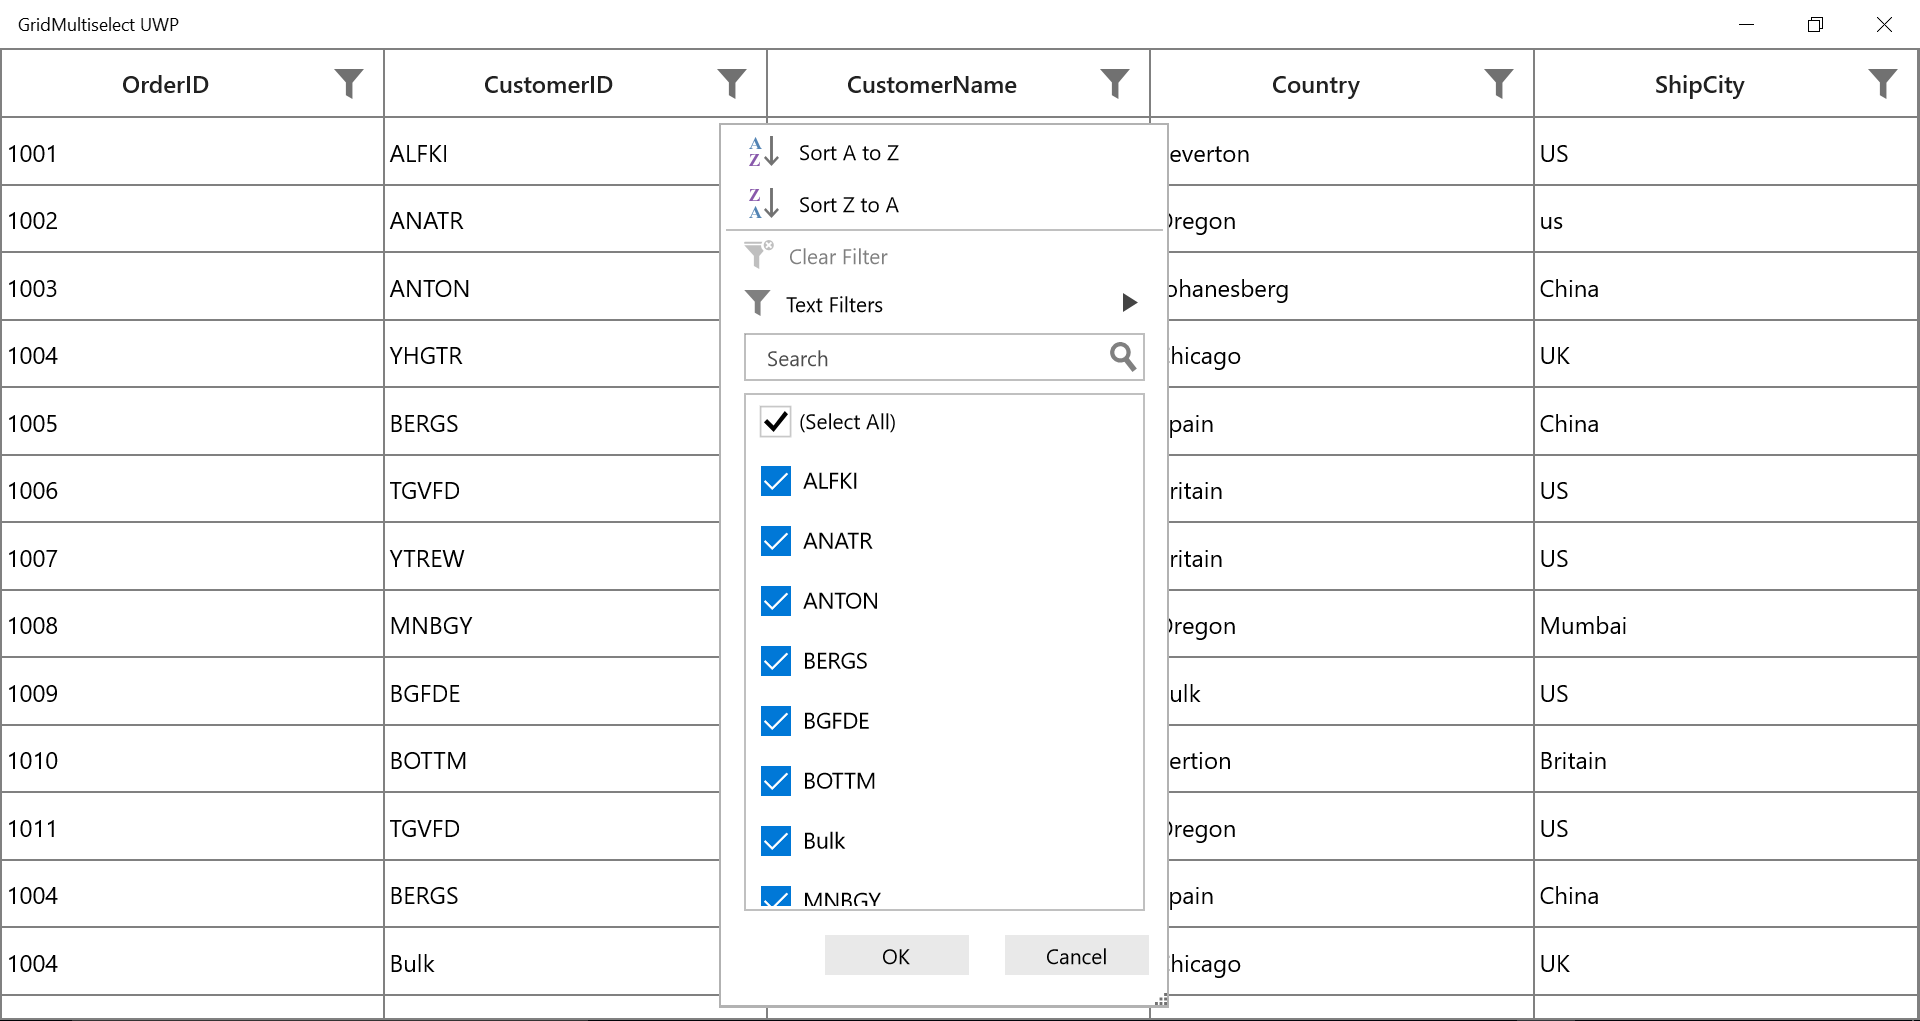Screen dimensions: 1920x1021
Task: Open filter for CustomerName column
Action: (x=1115, y=84)
